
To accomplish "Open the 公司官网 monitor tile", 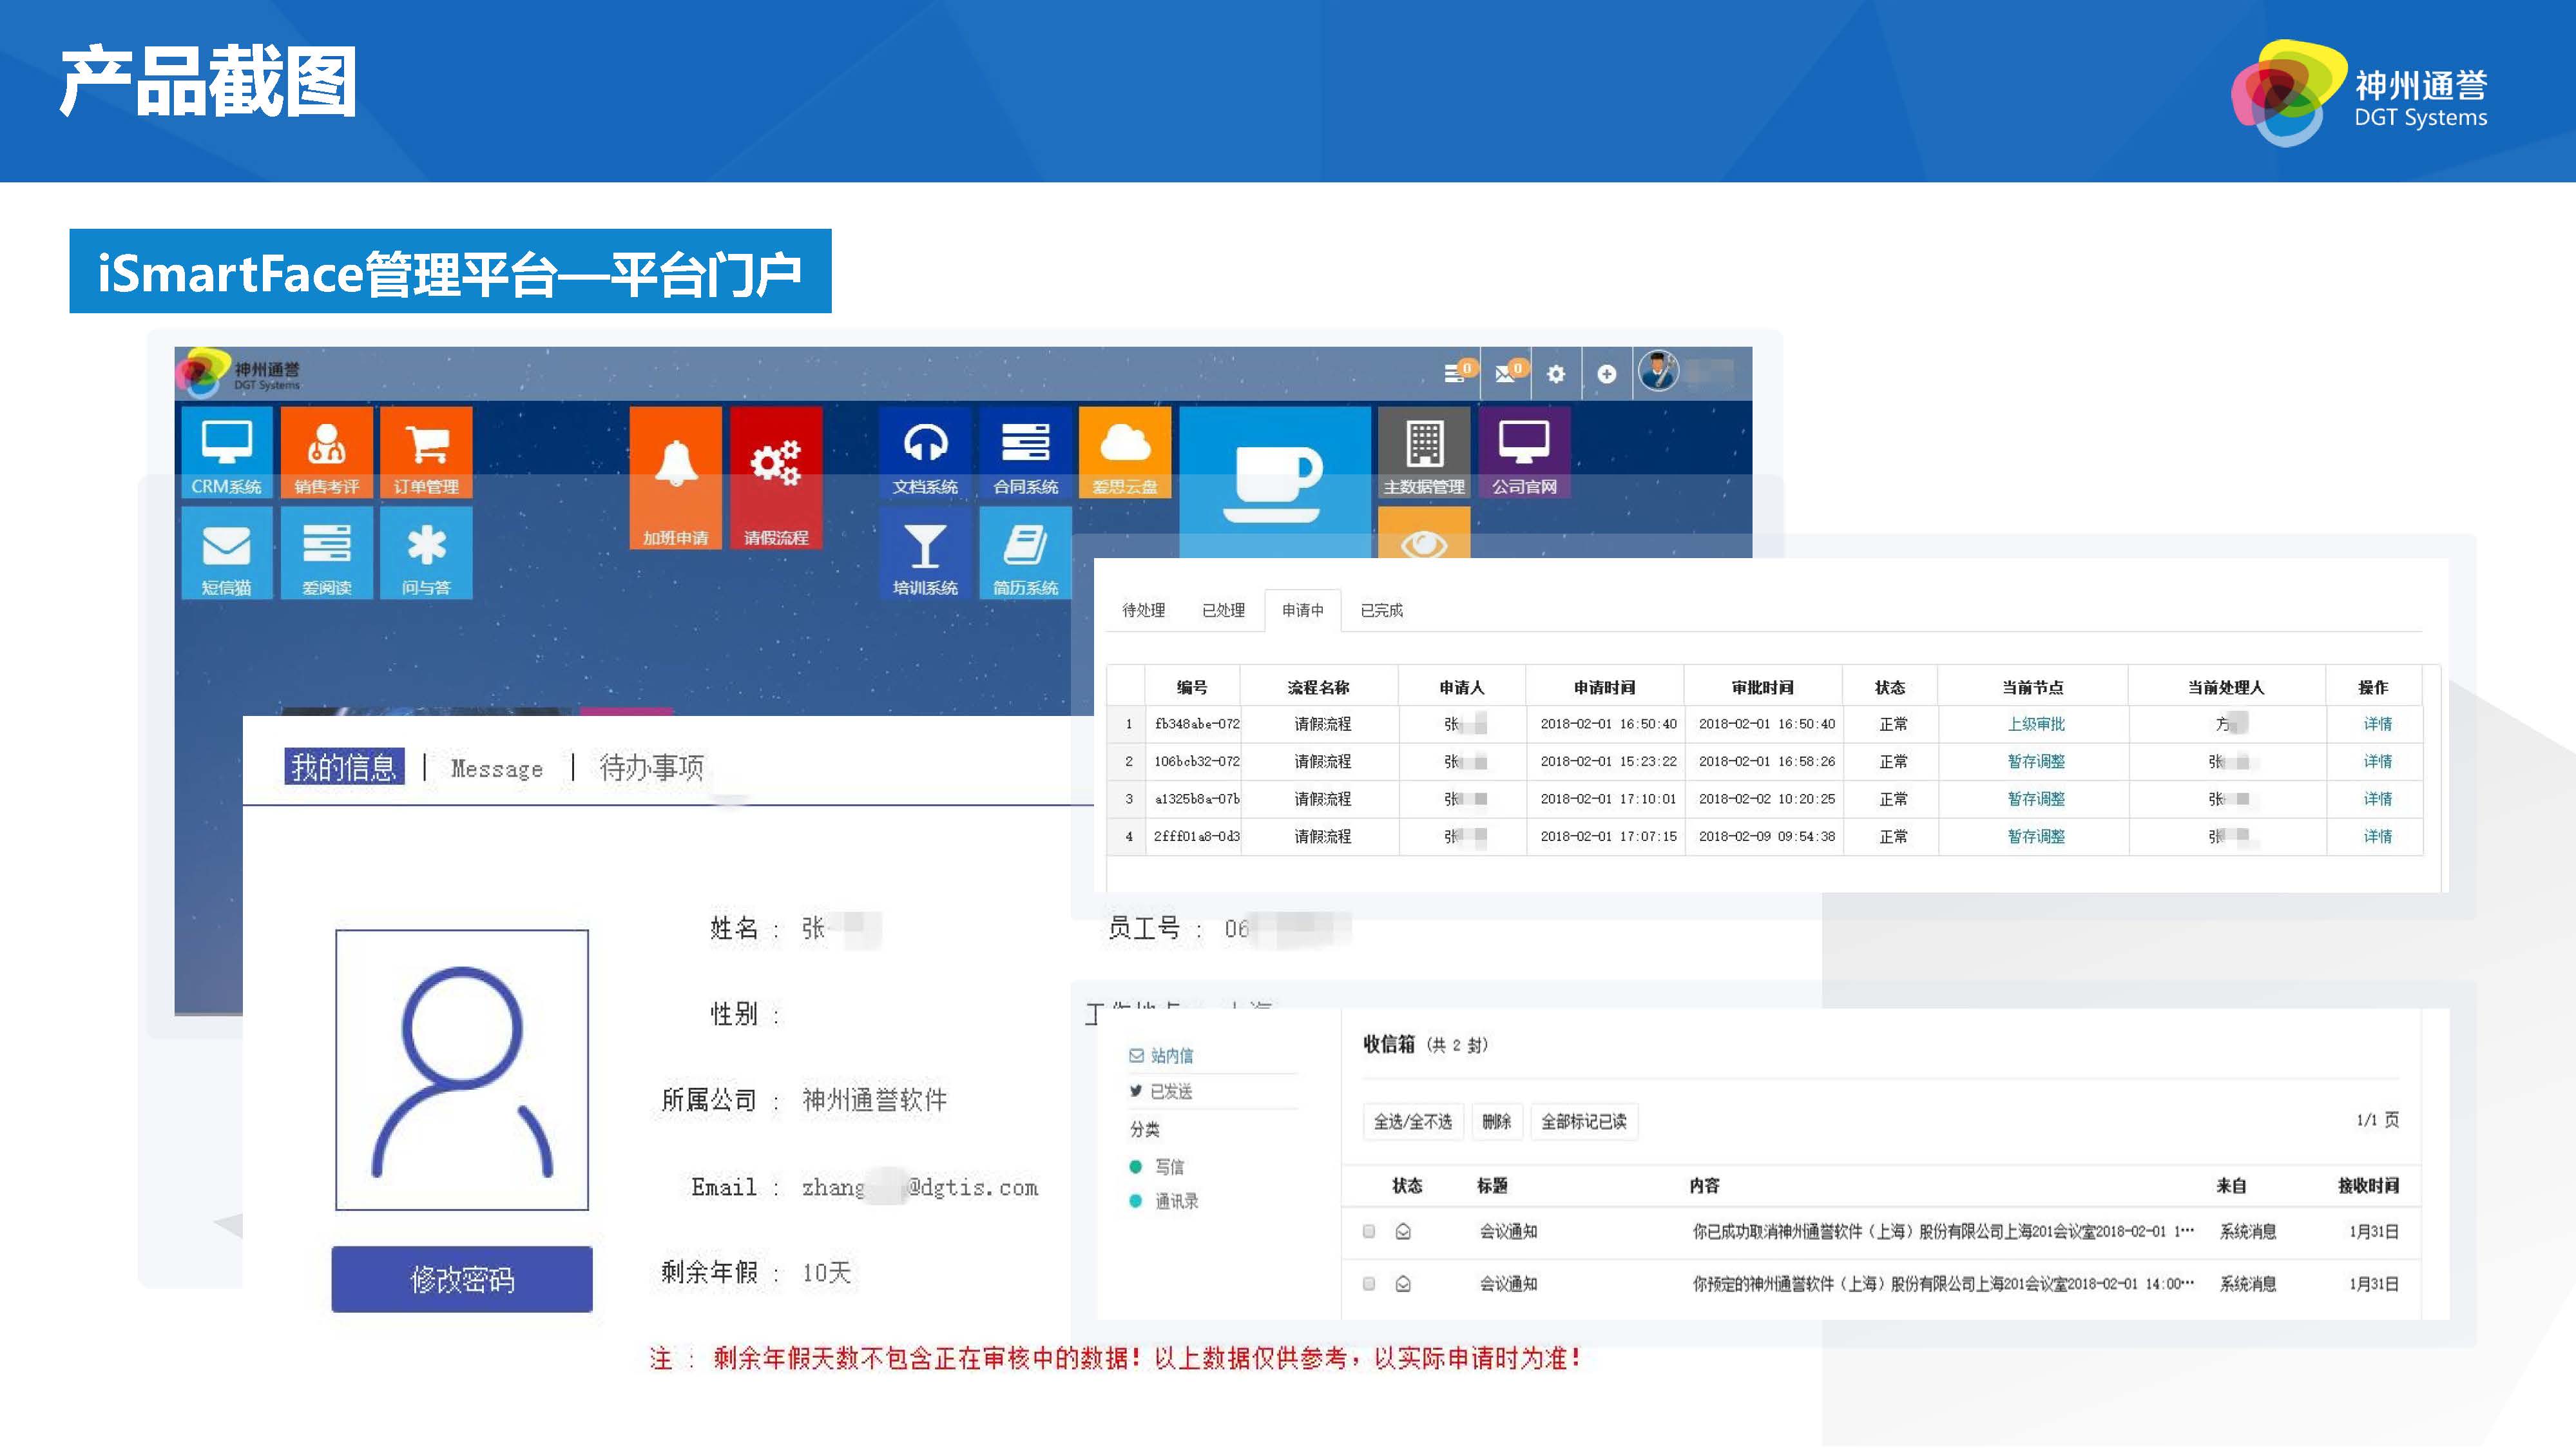I will pyautogui.click(x=1524, y=452).
